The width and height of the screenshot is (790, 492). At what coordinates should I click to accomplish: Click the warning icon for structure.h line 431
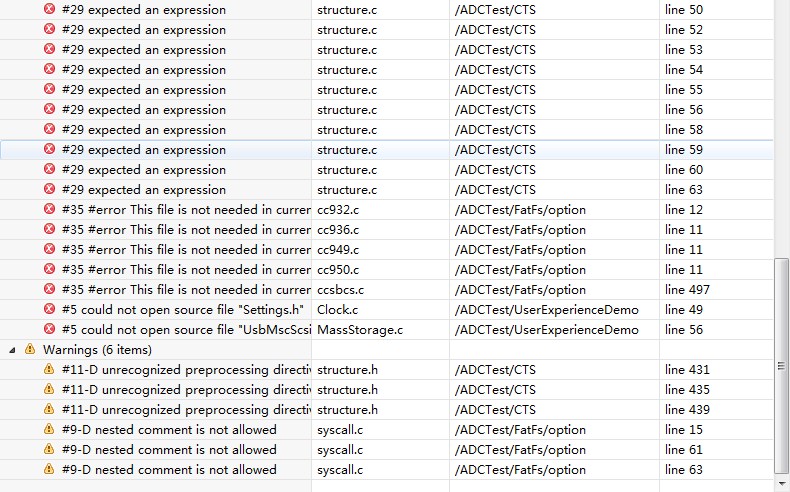pyautogui.click(x=49, y=370)
